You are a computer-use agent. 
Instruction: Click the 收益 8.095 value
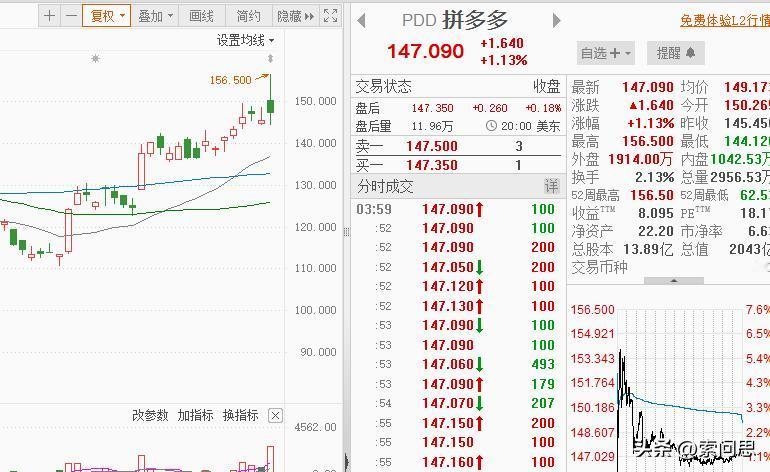click(656, 213)
